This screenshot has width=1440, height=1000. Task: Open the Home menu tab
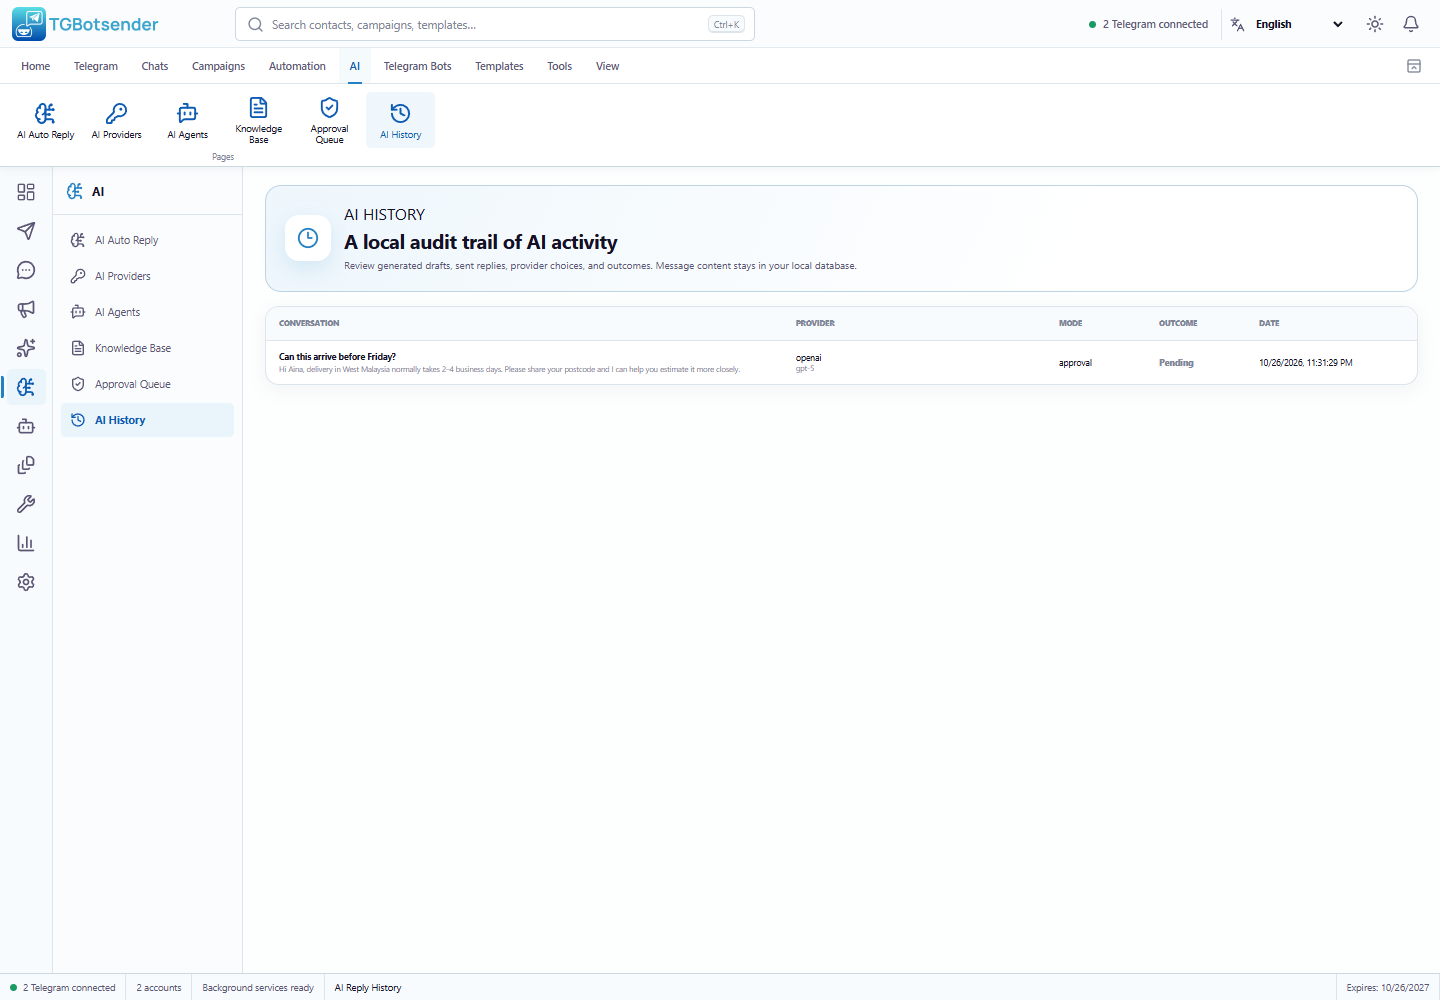[x=35, y=66]
